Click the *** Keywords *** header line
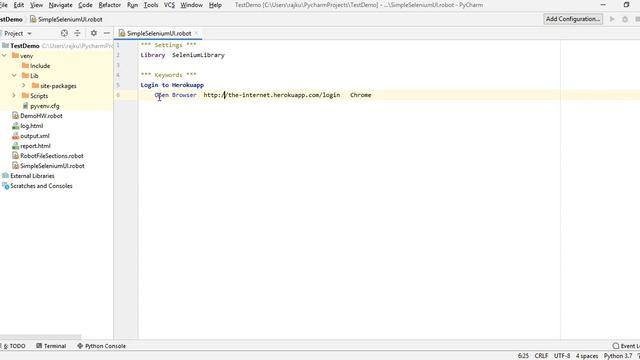The width and height of the screenshot is (640, 360). (x=169, y=75)
